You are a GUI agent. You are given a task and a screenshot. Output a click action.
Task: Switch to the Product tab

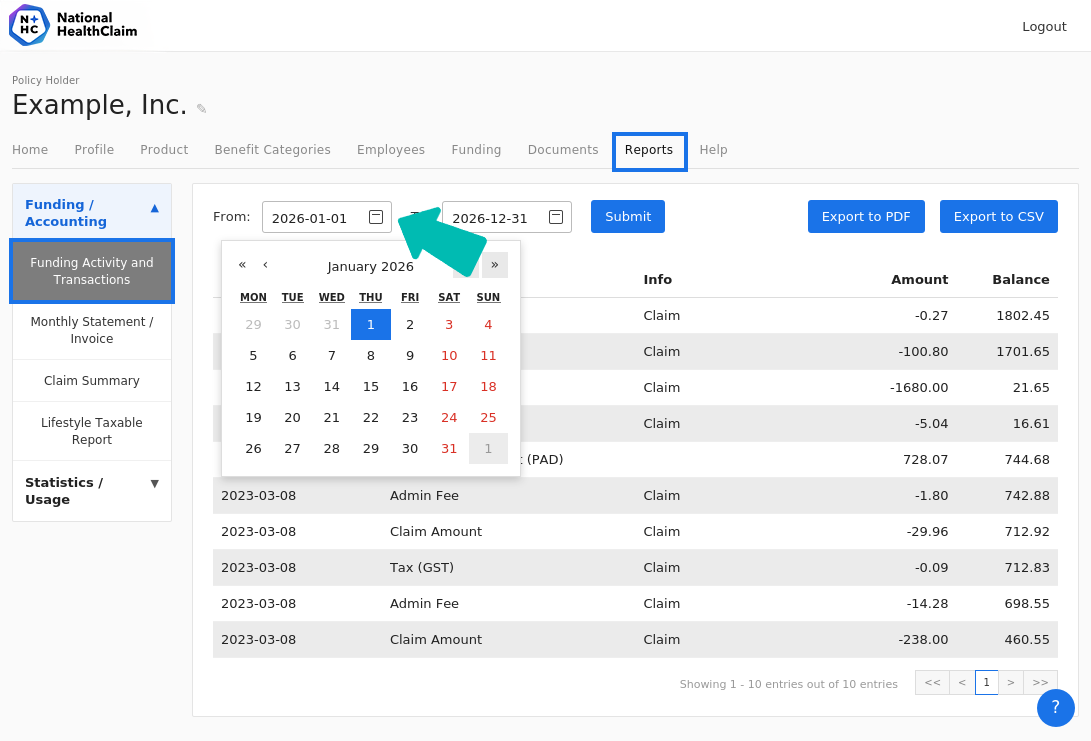(164, 150)
